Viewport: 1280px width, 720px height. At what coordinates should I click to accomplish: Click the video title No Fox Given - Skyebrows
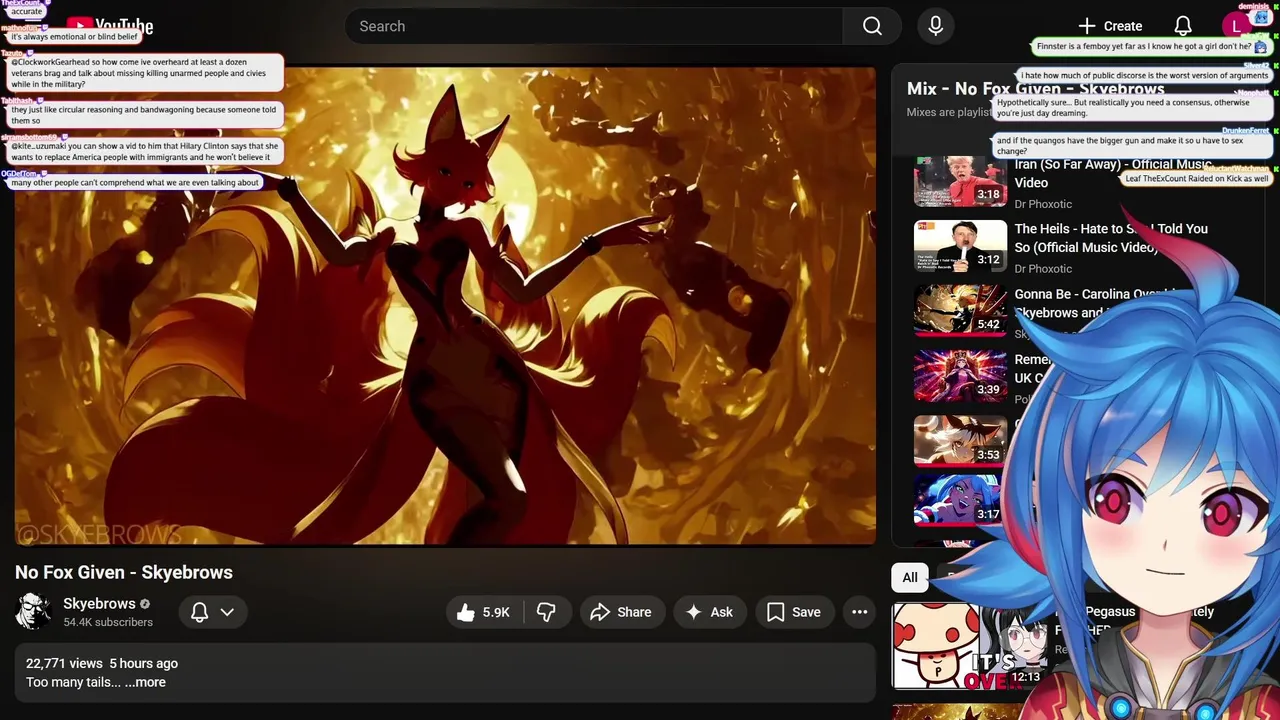pyautogui.click(x=124, y=572)
